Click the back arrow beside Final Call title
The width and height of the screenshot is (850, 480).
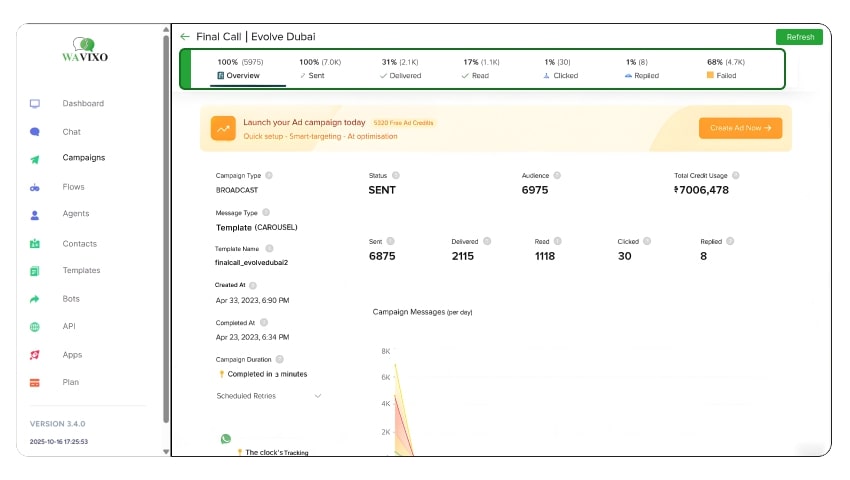click(185, 37)
